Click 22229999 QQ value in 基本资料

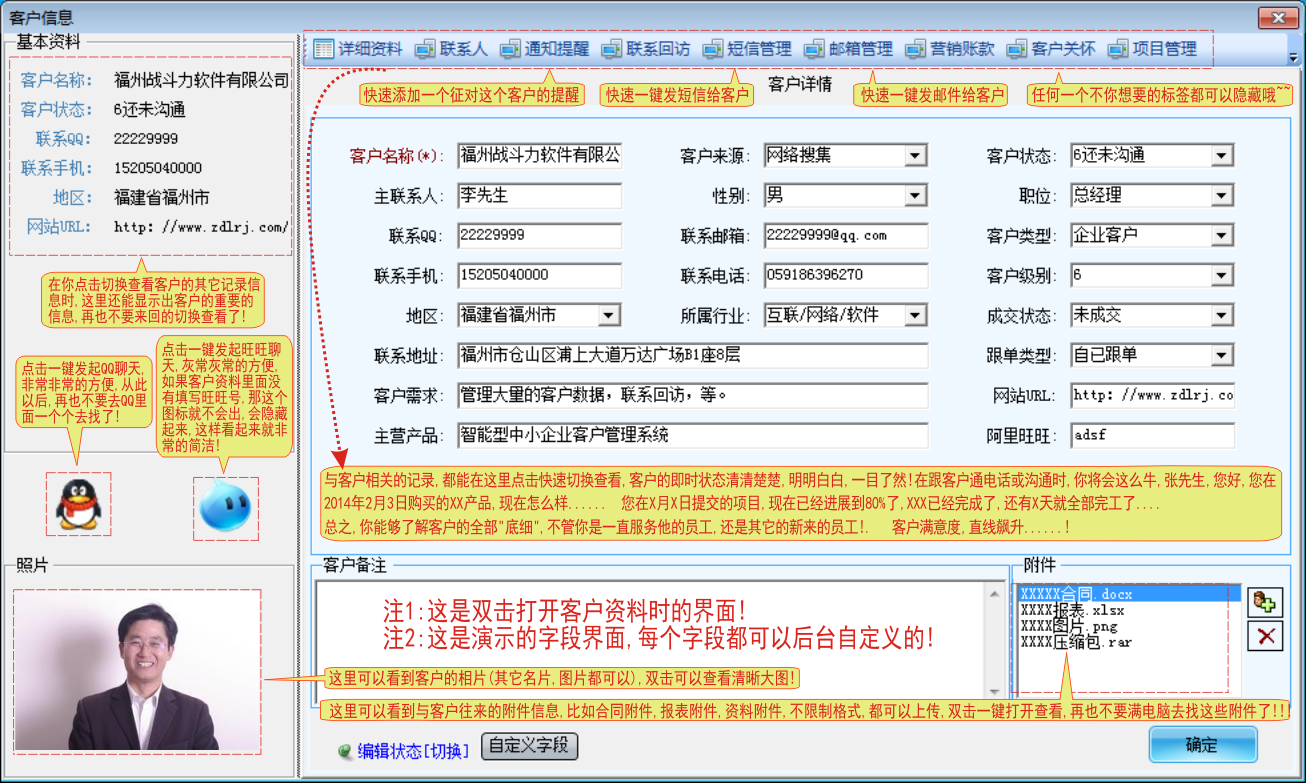146,139
